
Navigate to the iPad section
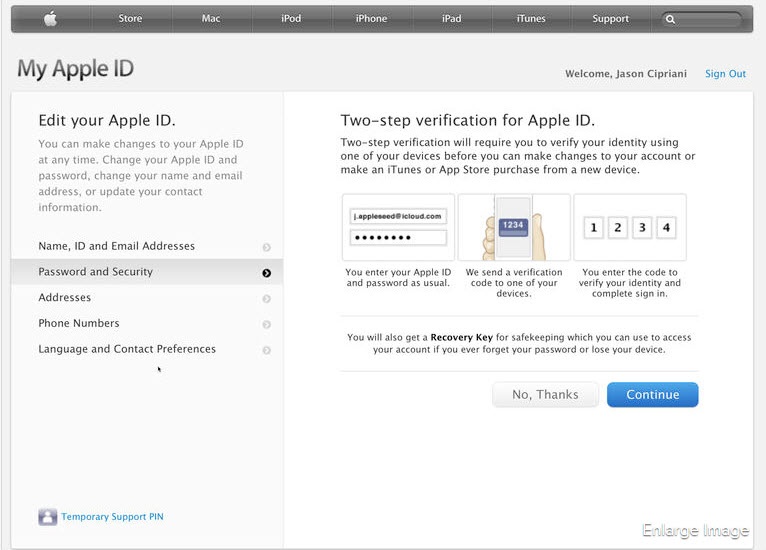(x=451, y=19)
